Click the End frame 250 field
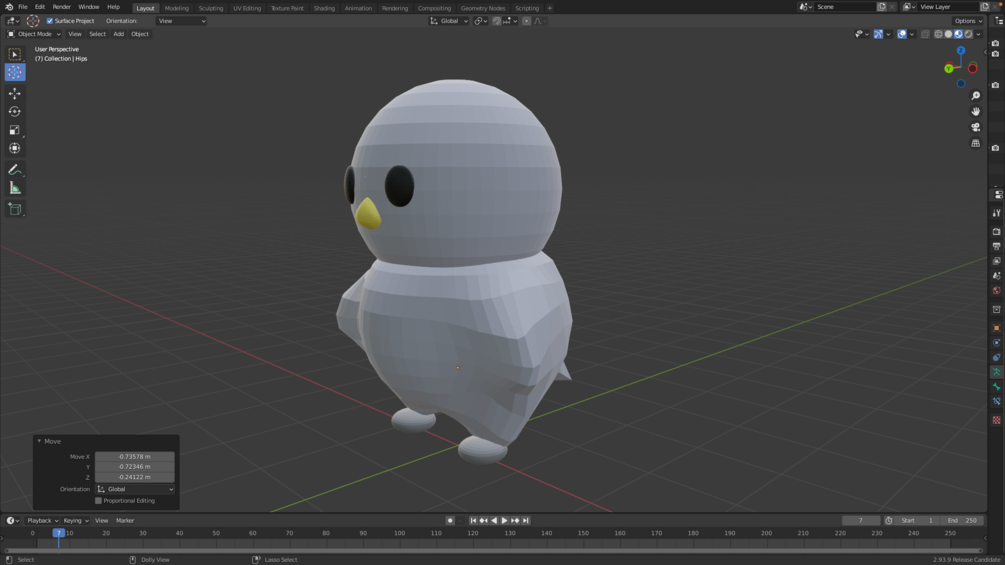Viewport: 1005px width, 565px height. pyautogui.click(x=961, y=521)
